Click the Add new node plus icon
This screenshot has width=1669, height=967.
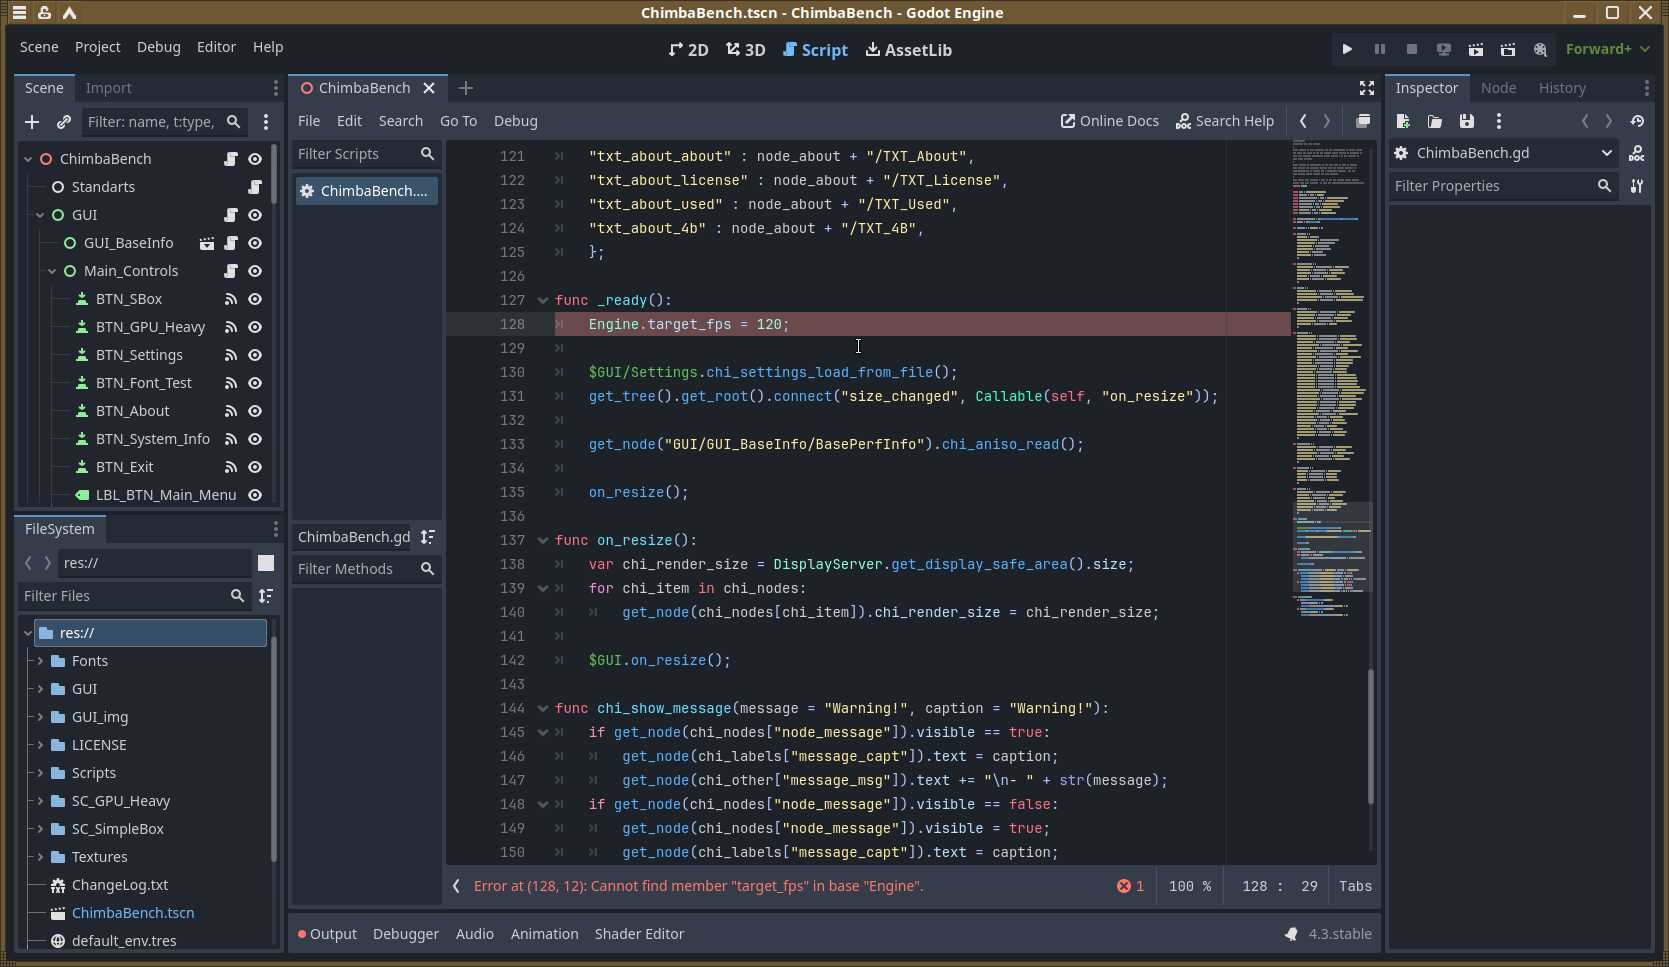pos(32,122)
